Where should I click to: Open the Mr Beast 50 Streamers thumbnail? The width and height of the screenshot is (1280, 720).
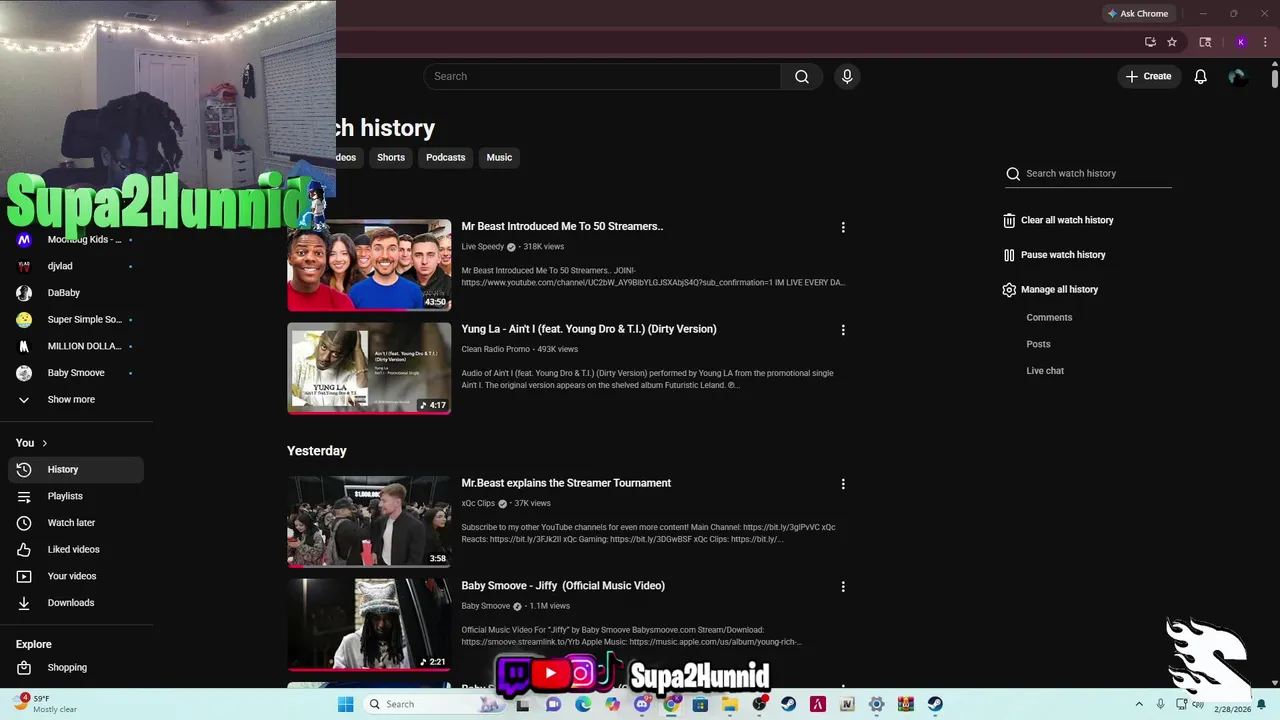[369, 266]
